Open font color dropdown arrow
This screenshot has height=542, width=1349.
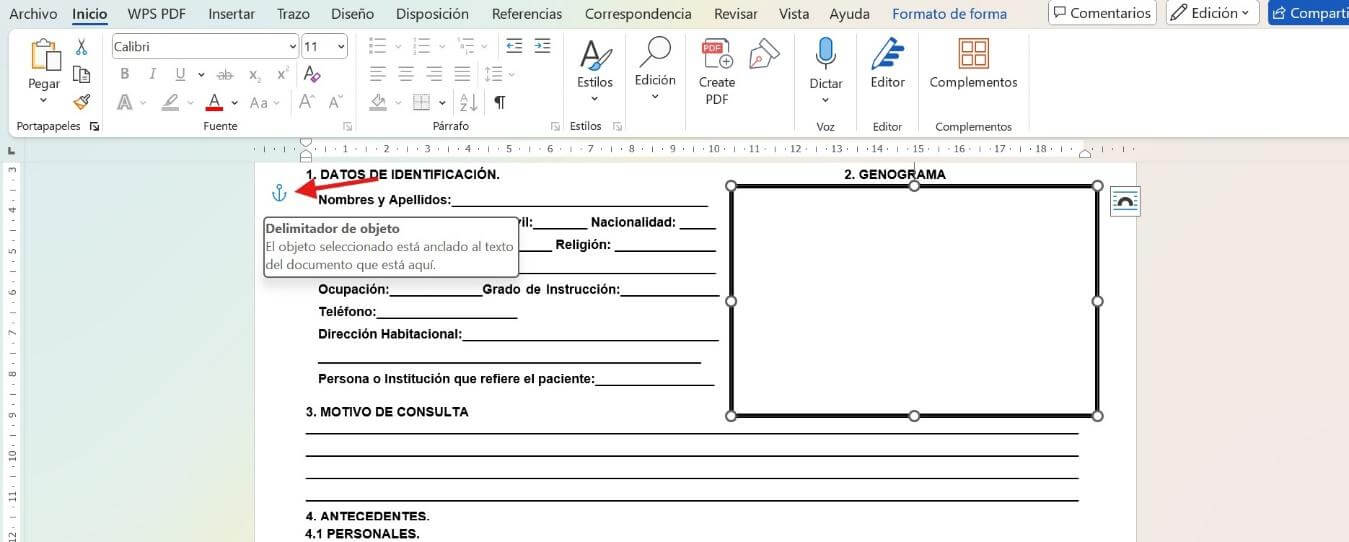pyautogui.click(x=234, y=103)
